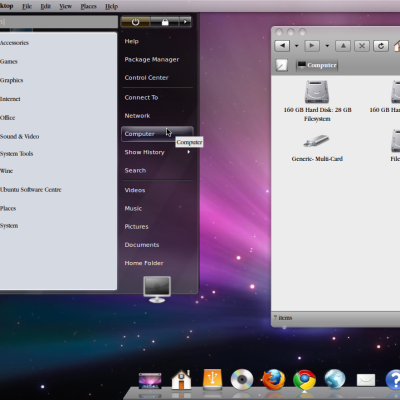Toggle the location edit pencil button

(282, 65)
